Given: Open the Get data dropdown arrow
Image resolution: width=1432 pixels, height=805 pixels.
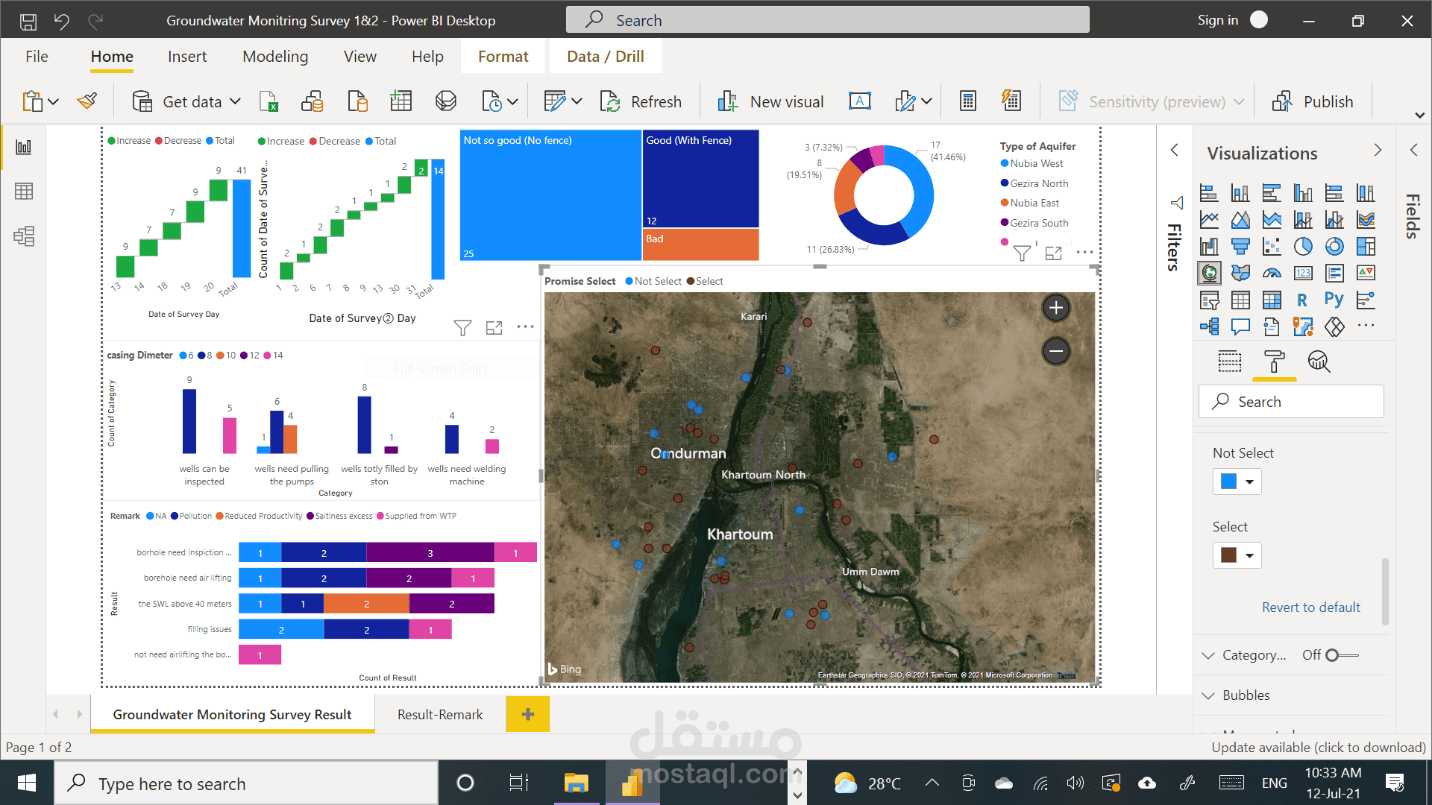Looking at the screenshot, I should pyautogui.click(x=235, y=101).
